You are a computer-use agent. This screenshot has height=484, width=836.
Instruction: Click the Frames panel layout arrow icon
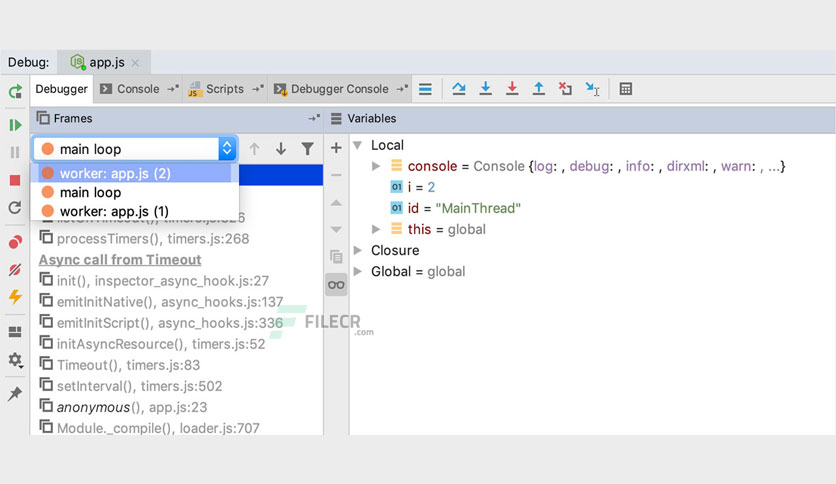tap(314, 118)
